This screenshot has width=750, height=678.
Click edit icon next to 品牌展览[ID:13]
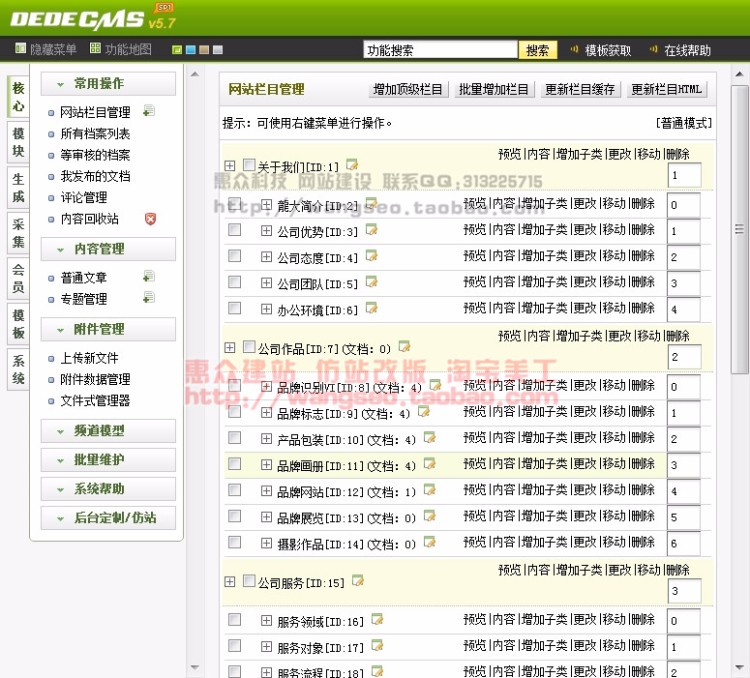430,515
